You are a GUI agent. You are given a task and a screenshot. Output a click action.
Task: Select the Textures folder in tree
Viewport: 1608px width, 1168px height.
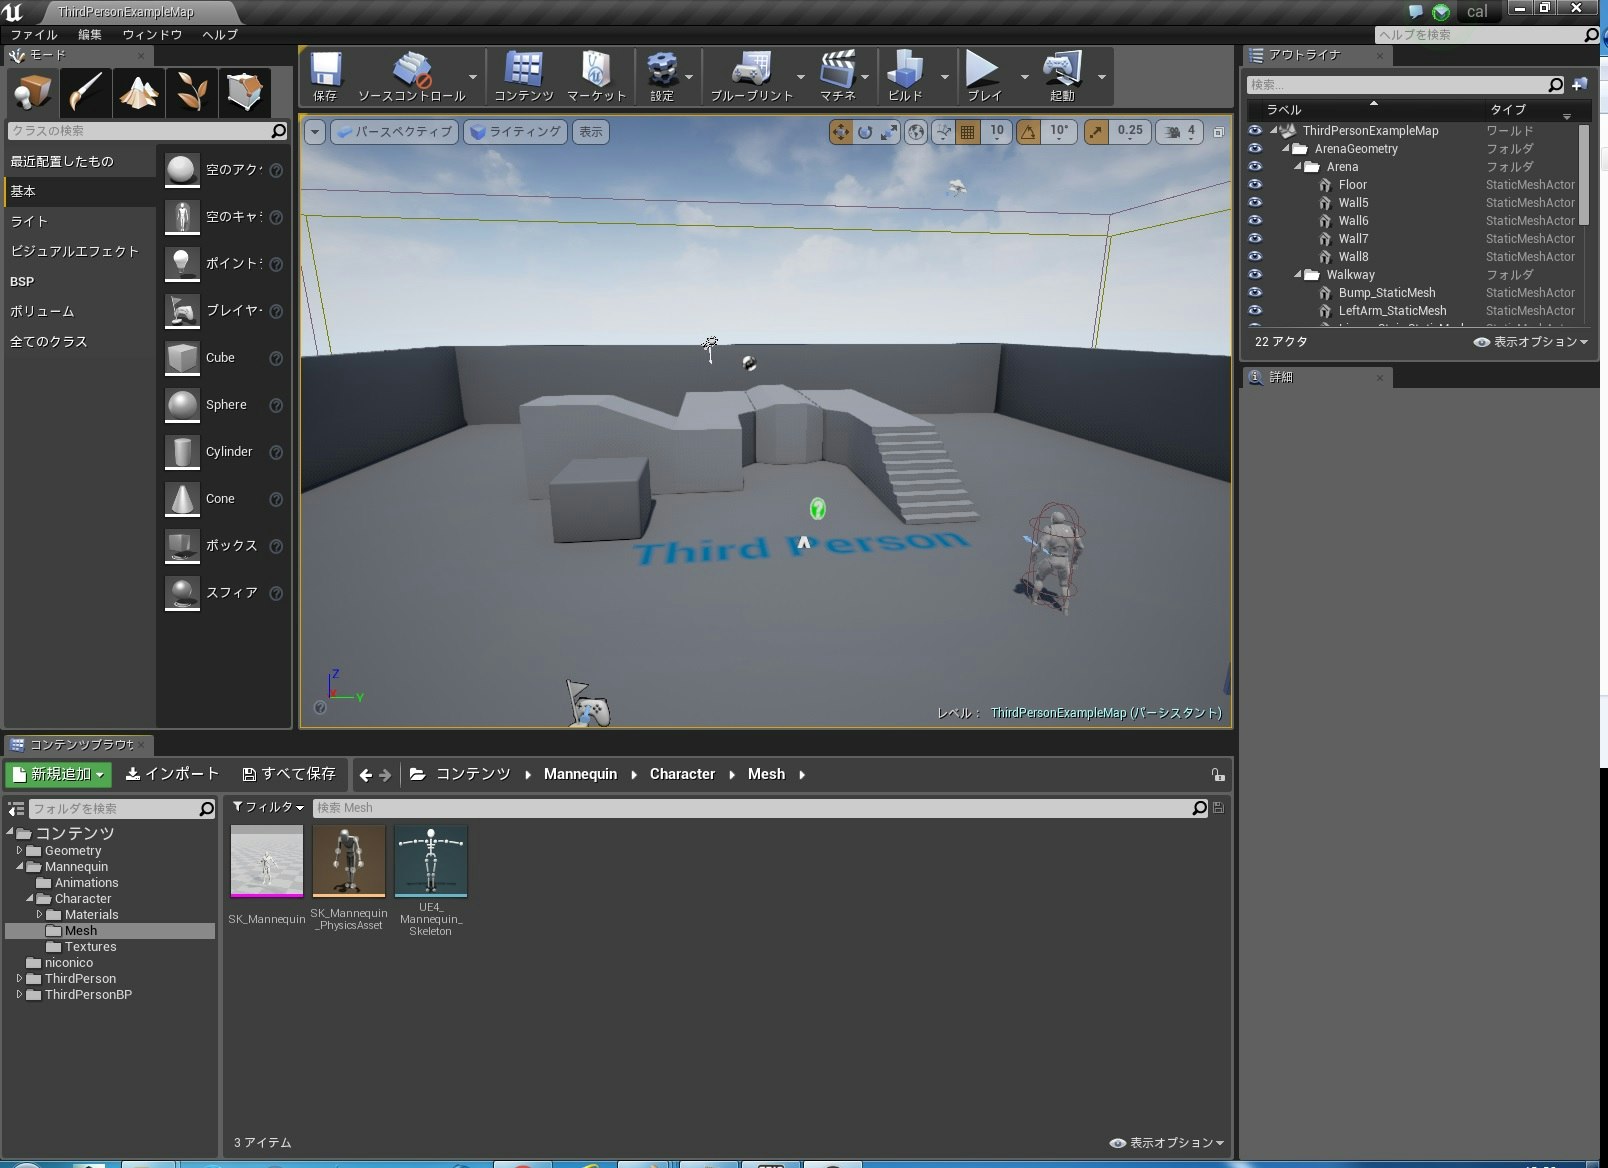tap(90, 947)
